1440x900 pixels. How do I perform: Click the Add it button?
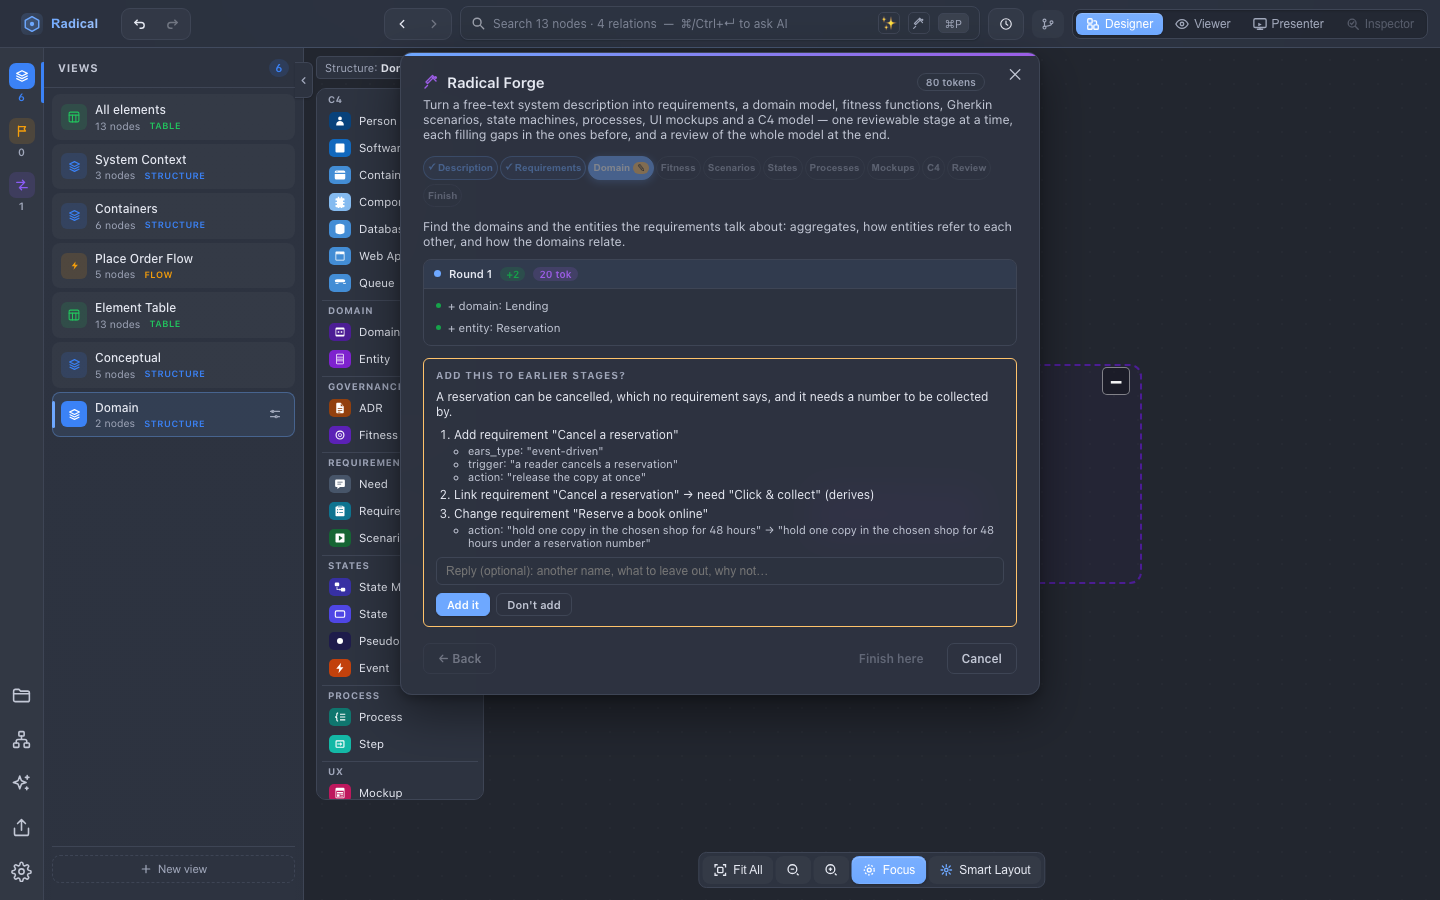(463, 605)
